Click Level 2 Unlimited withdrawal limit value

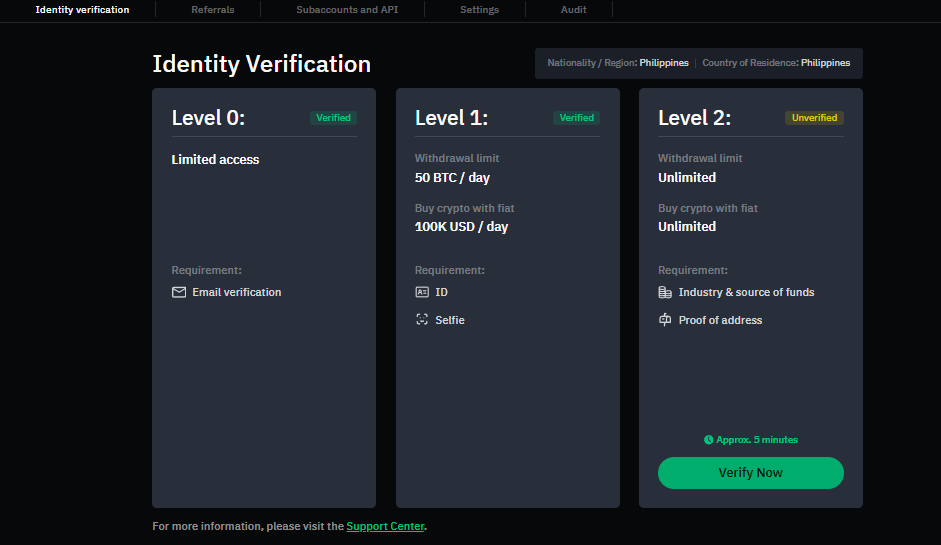click(687, 178)
